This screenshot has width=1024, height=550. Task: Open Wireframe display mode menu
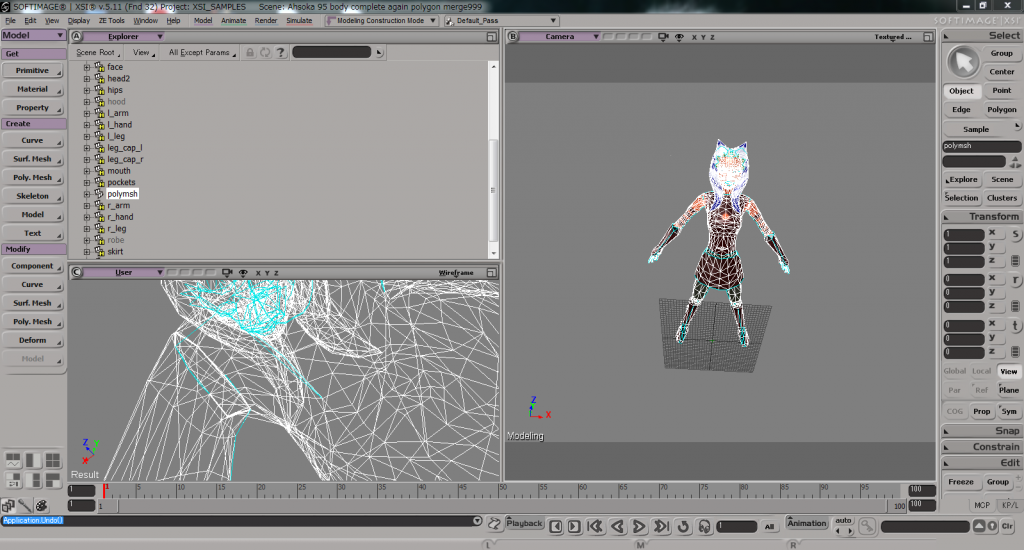(456, 272)
